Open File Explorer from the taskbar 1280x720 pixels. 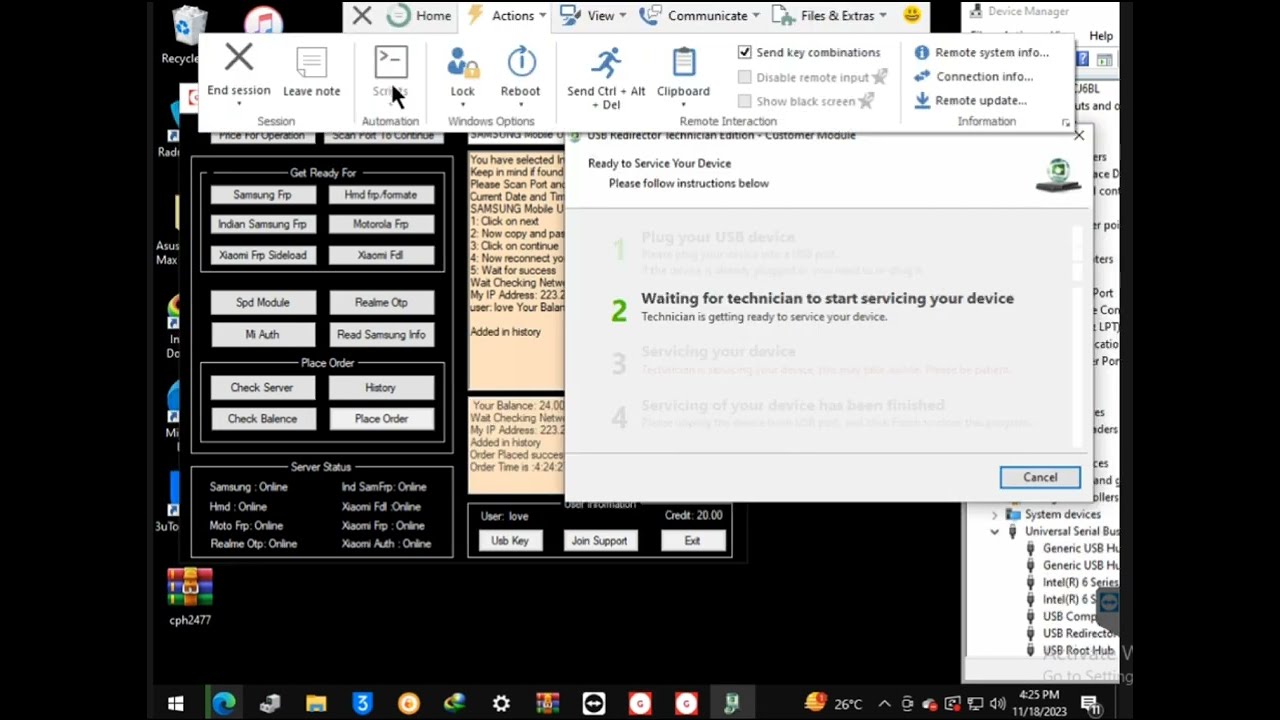click(x=316, y=704)
